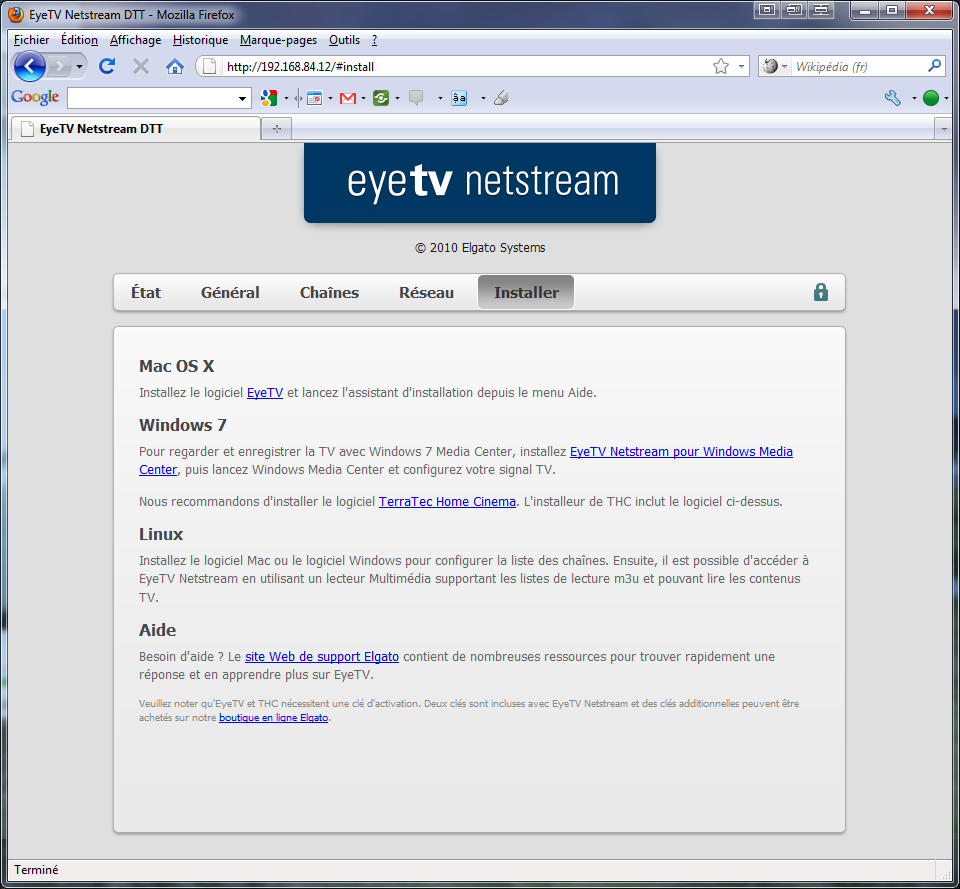Open the navigation history dropdown arrow
The height and width of the screenshot is (889, 960).
tap(79, 66)
